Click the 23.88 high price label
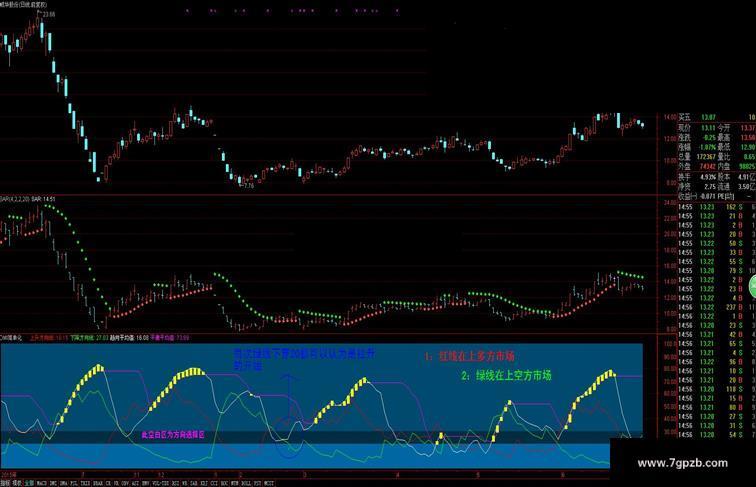The image size is (756, 487). coord(49,14)
